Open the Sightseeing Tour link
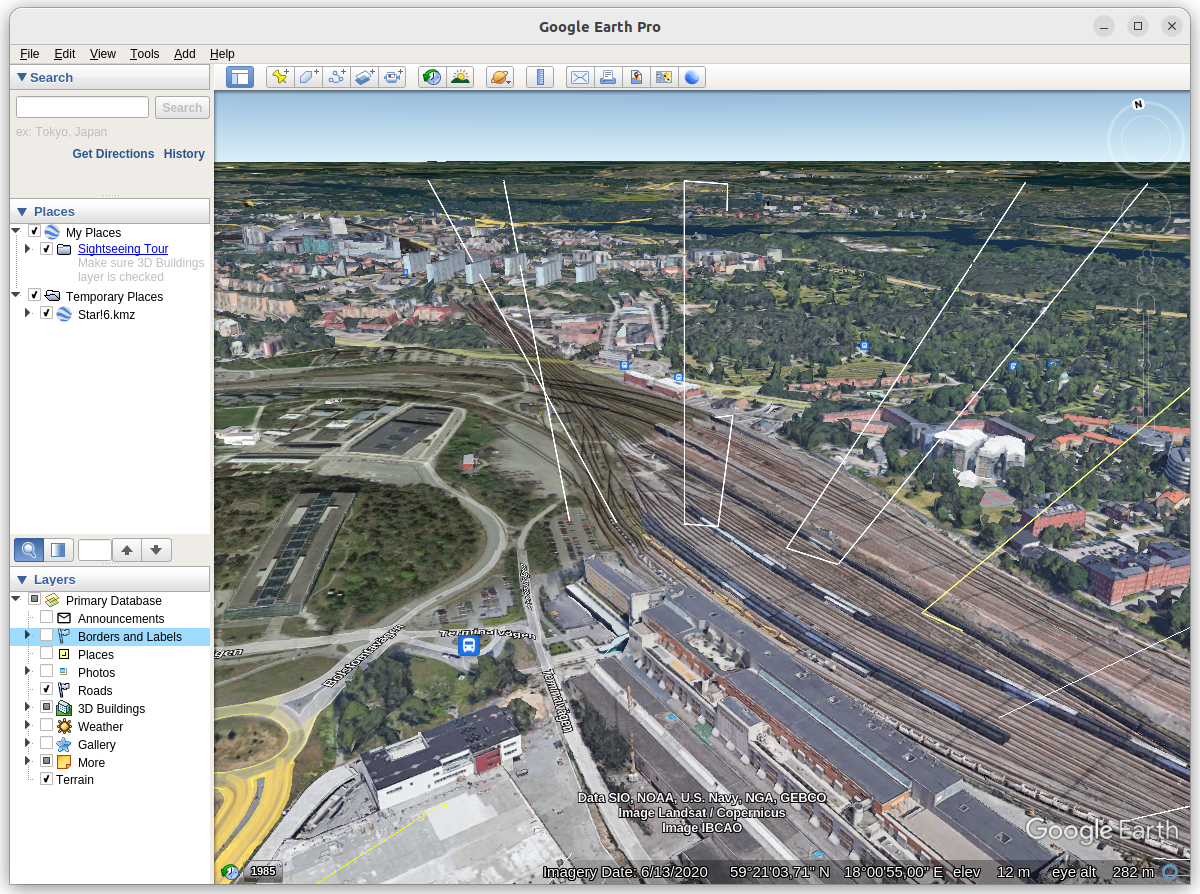Screen dimensions: 1200x894 pos(123,249)
